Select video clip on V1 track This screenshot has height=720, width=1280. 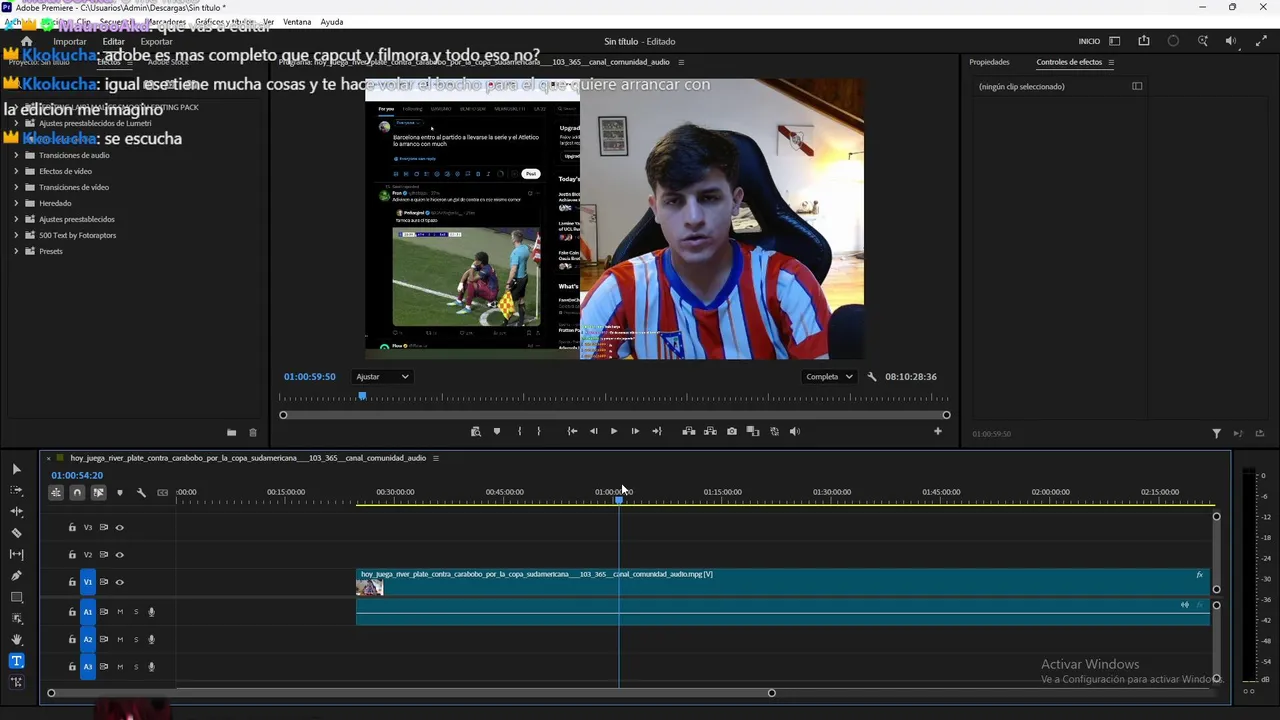[x=783, y=582]
